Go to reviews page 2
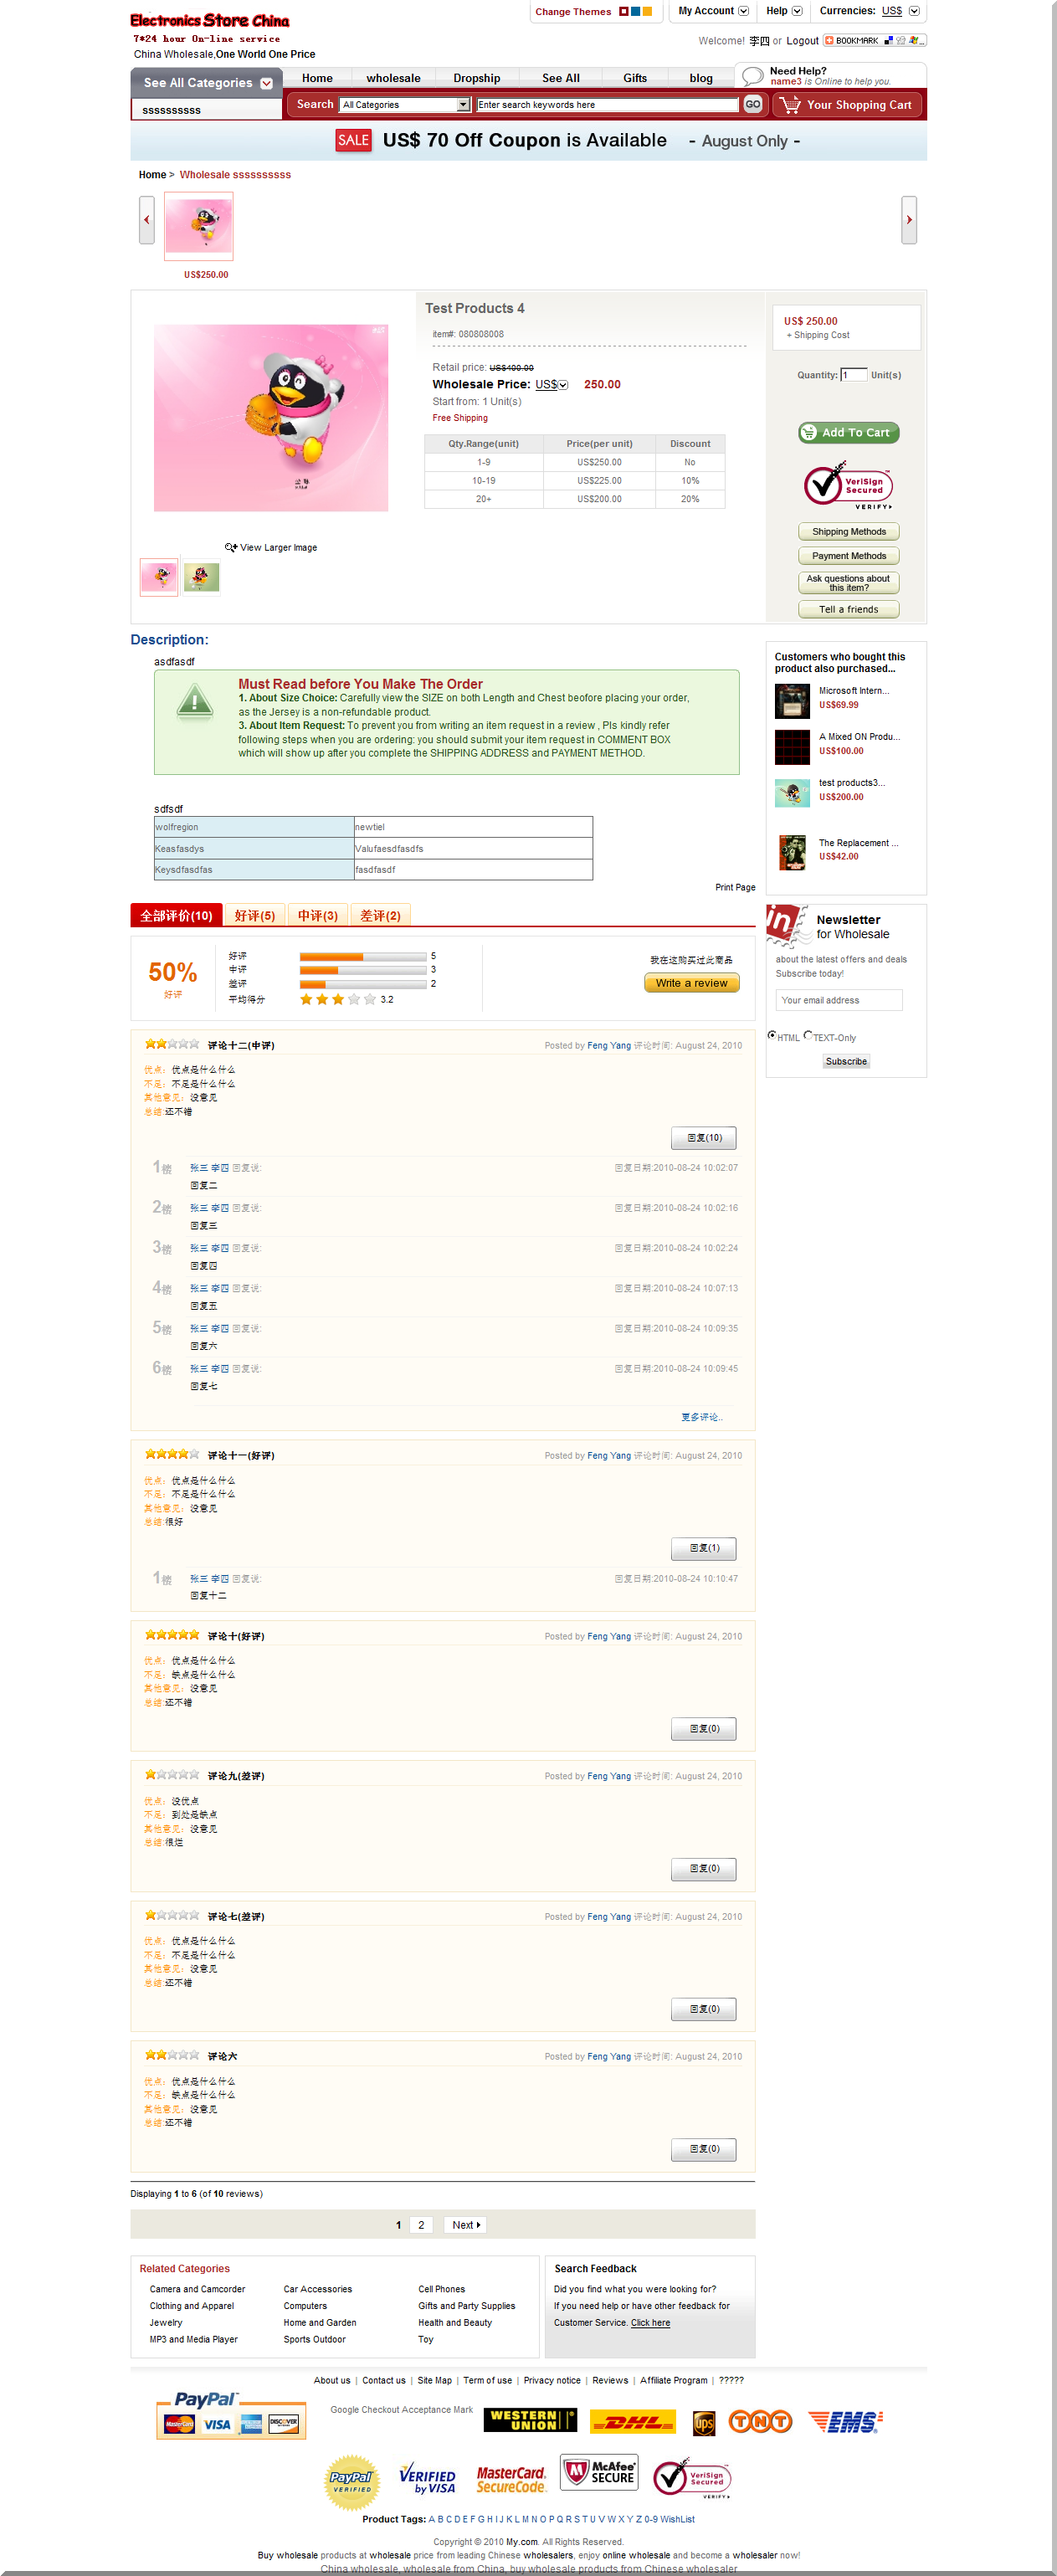This screenshot has width=1057, height=2576. click(x=421, y=2226)
